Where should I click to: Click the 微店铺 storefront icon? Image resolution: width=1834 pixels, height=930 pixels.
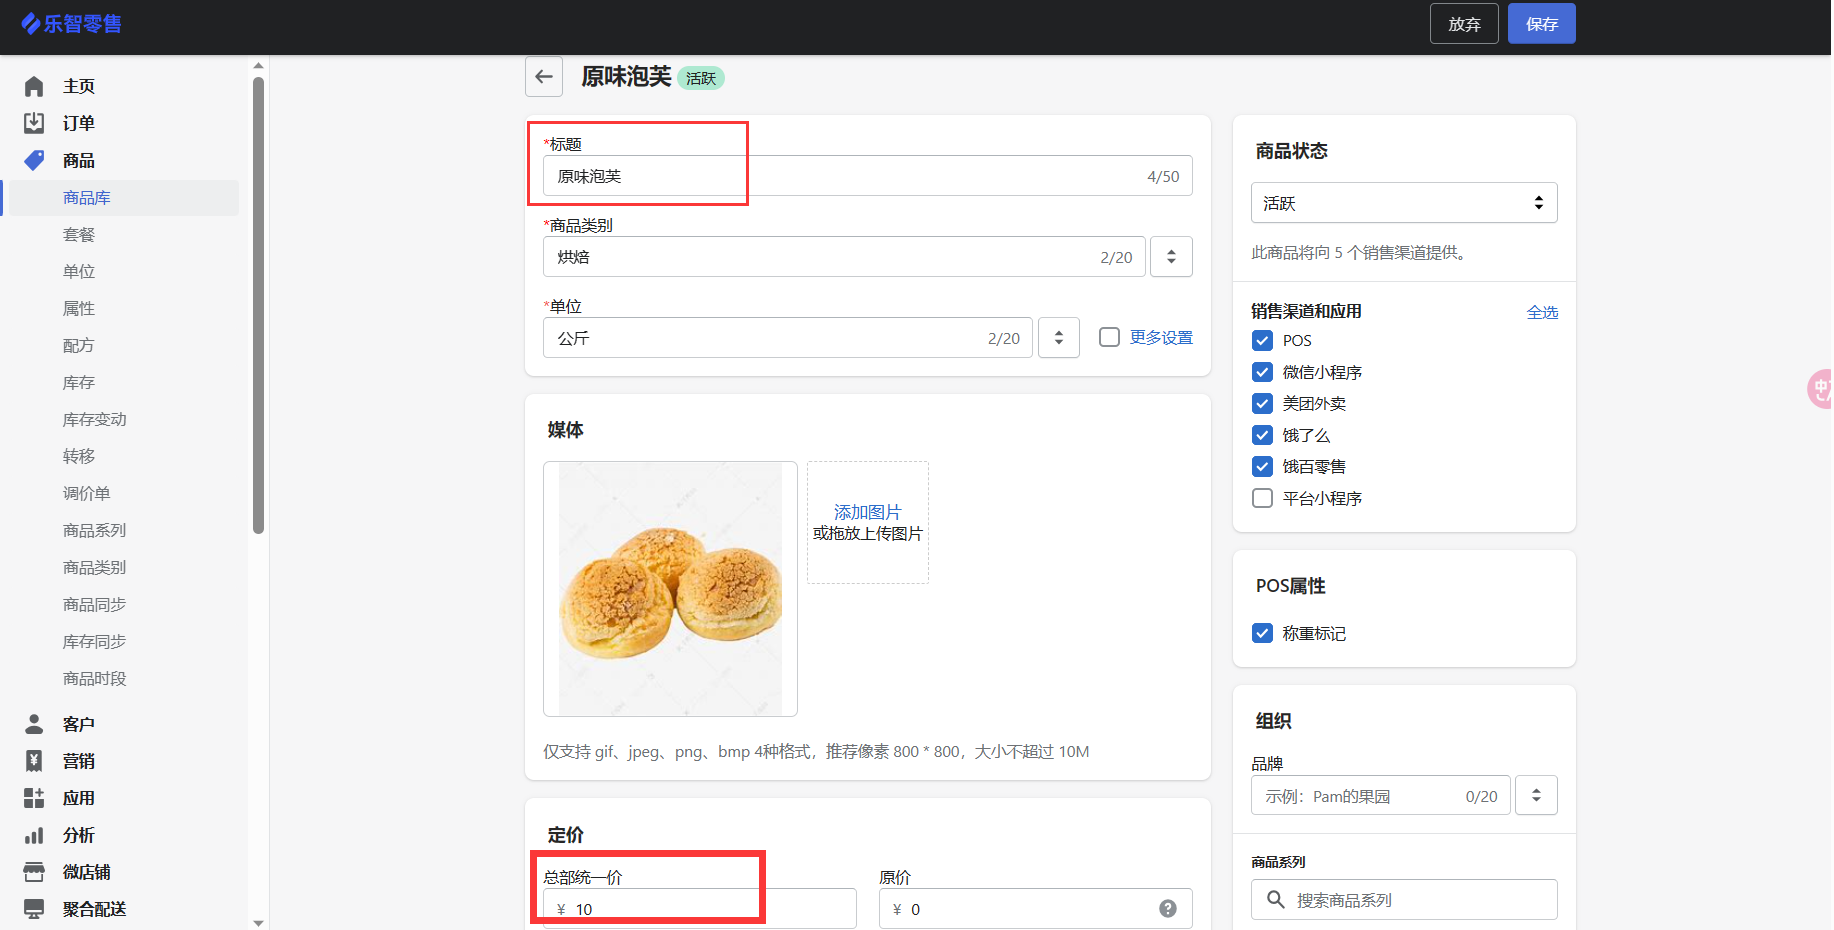coord(34,872)
